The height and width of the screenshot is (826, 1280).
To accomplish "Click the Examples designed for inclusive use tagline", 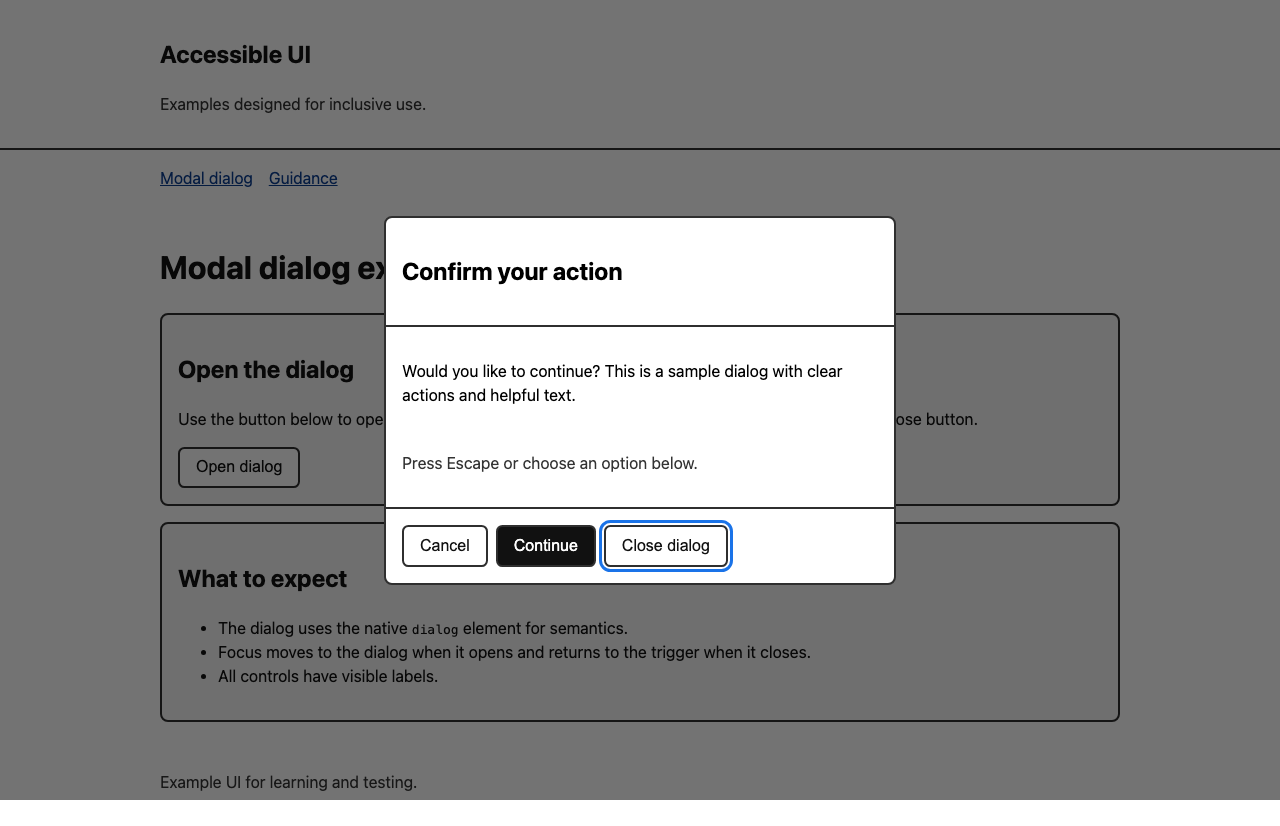I will (292, 104).
